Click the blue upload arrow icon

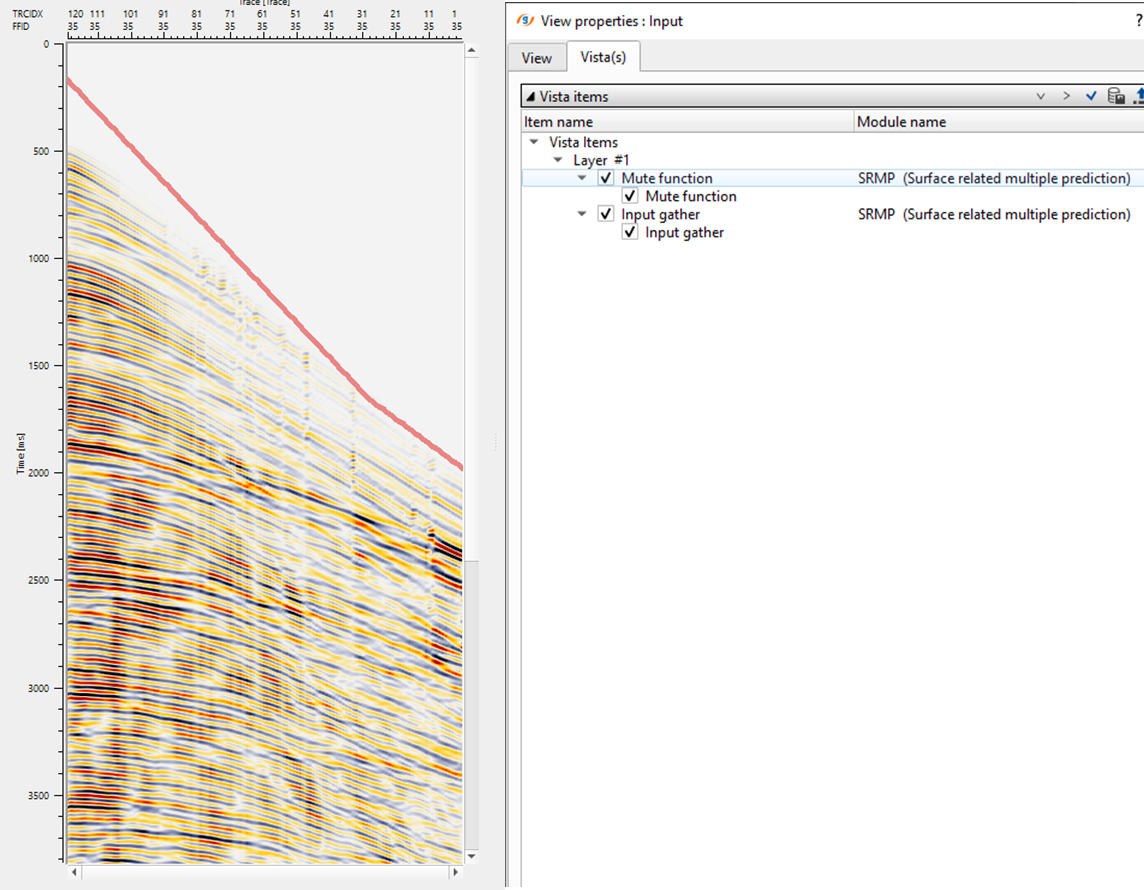tap(1139, 97)
